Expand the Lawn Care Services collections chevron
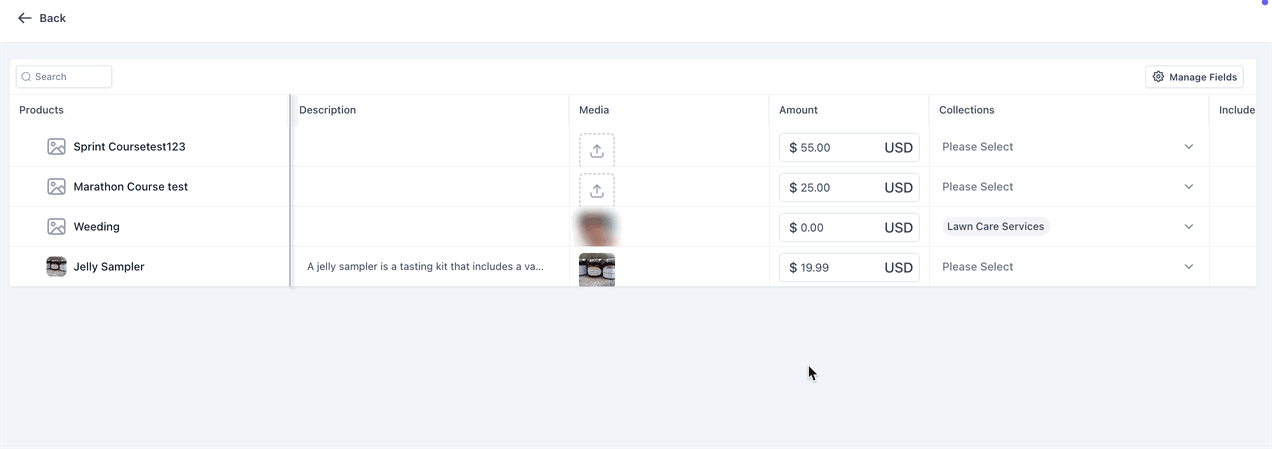The image size is (1272, 449). (x=1189, y=227)
